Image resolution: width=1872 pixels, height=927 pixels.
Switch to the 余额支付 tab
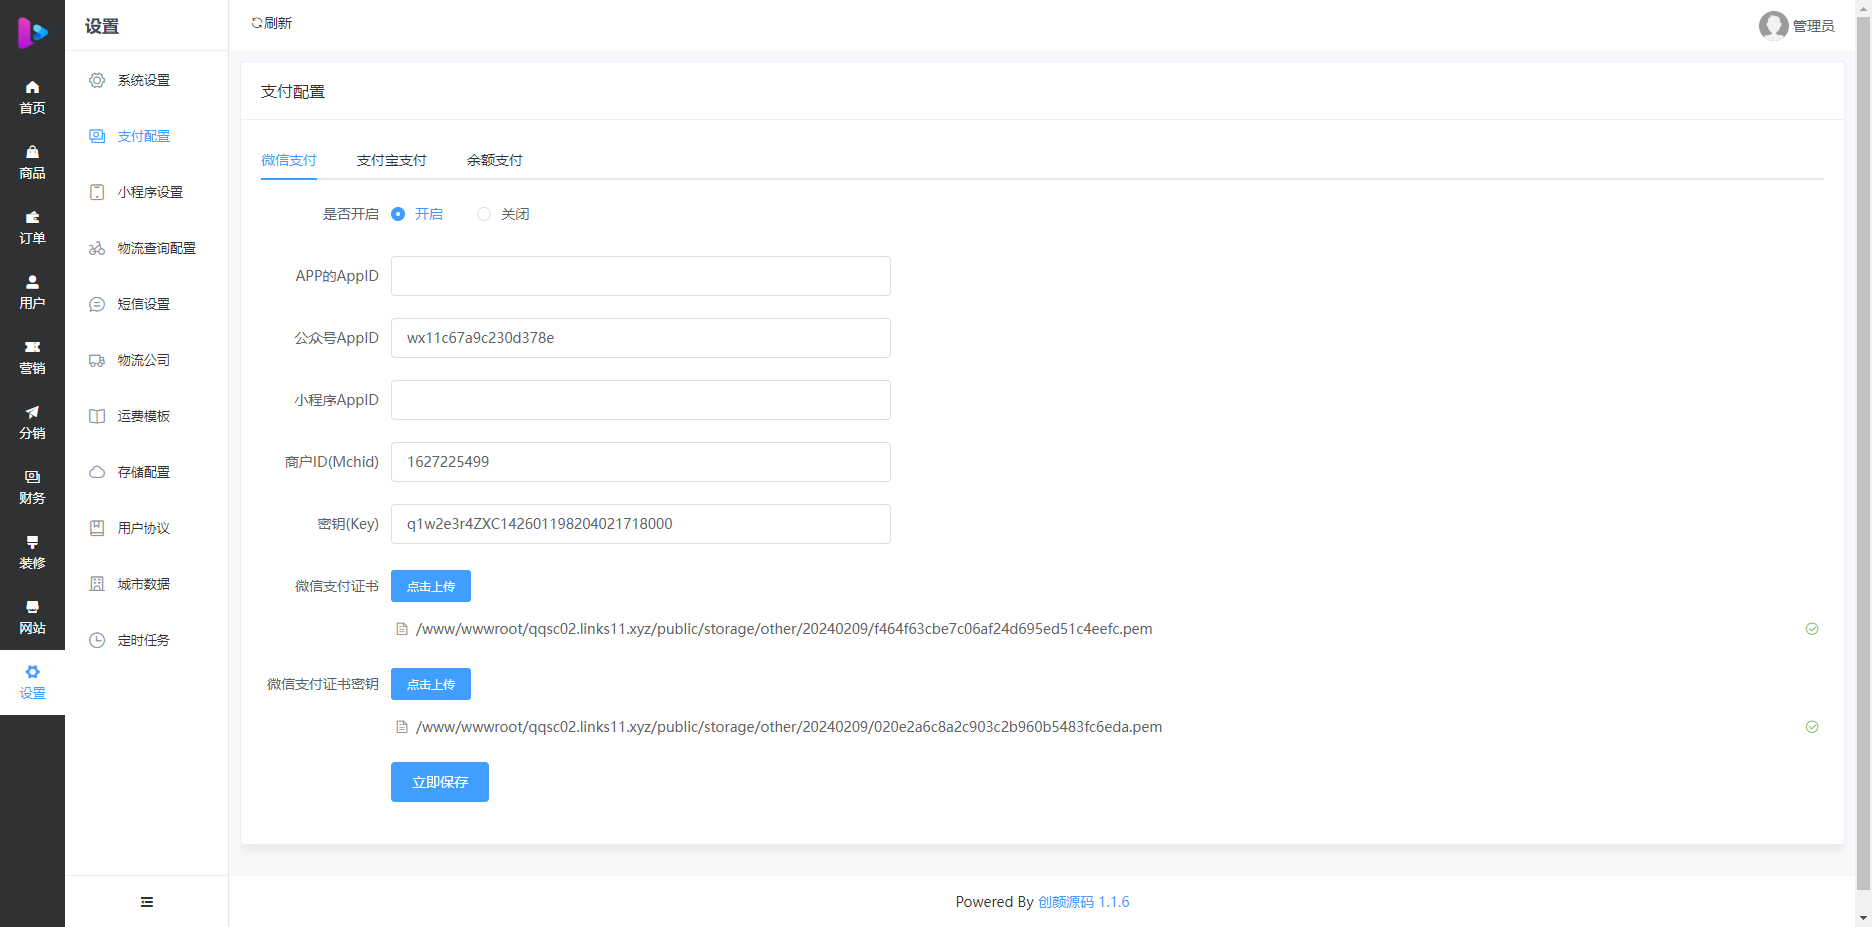pos(495,160)
